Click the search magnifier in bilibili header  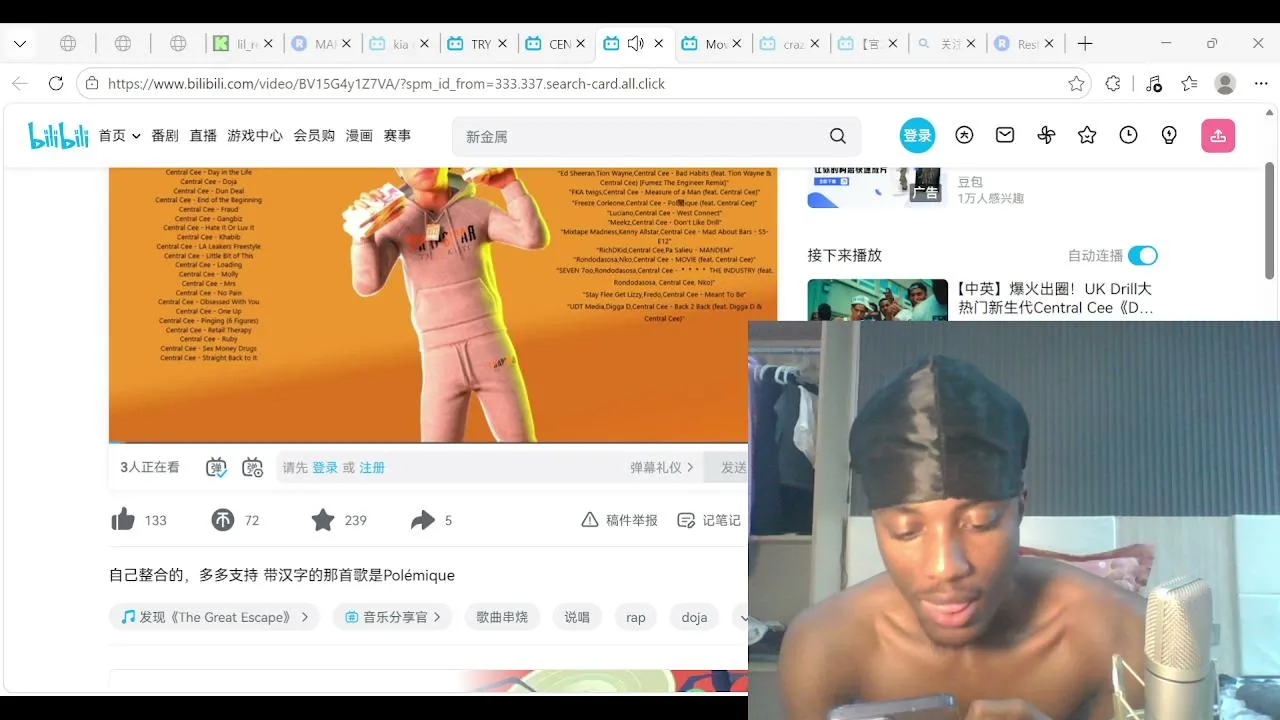(x=838, y=136)
